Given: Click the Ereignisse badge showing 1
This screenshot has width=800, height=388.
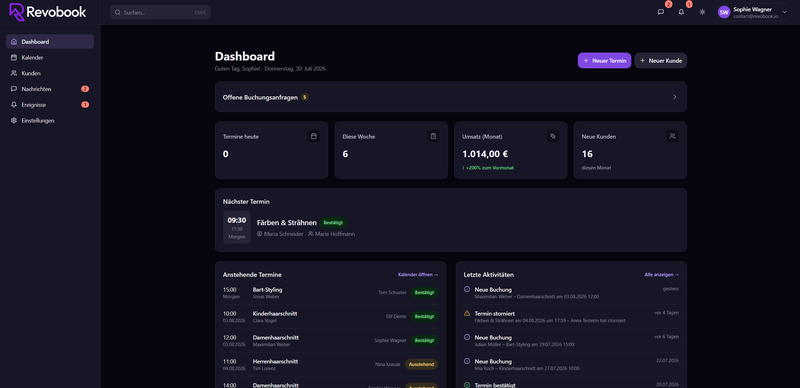Looking at the screenshot, I should tap(85, 105).
